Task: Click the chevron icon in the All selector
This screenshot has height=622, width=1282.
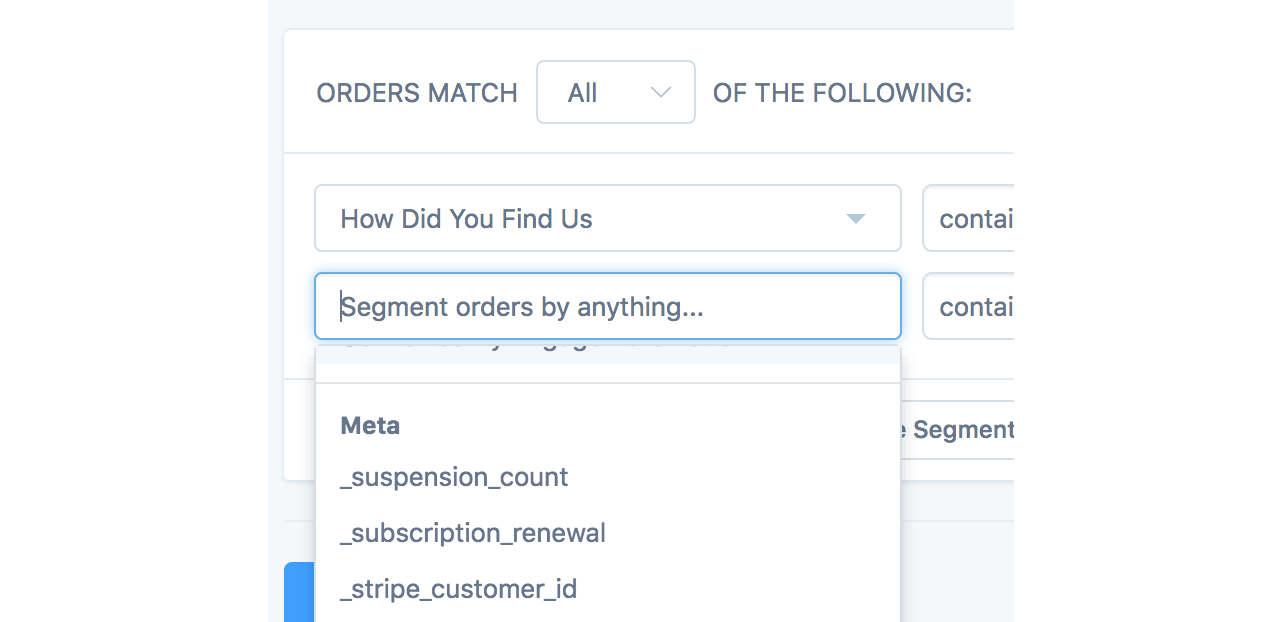Action: tap(660, 93)
